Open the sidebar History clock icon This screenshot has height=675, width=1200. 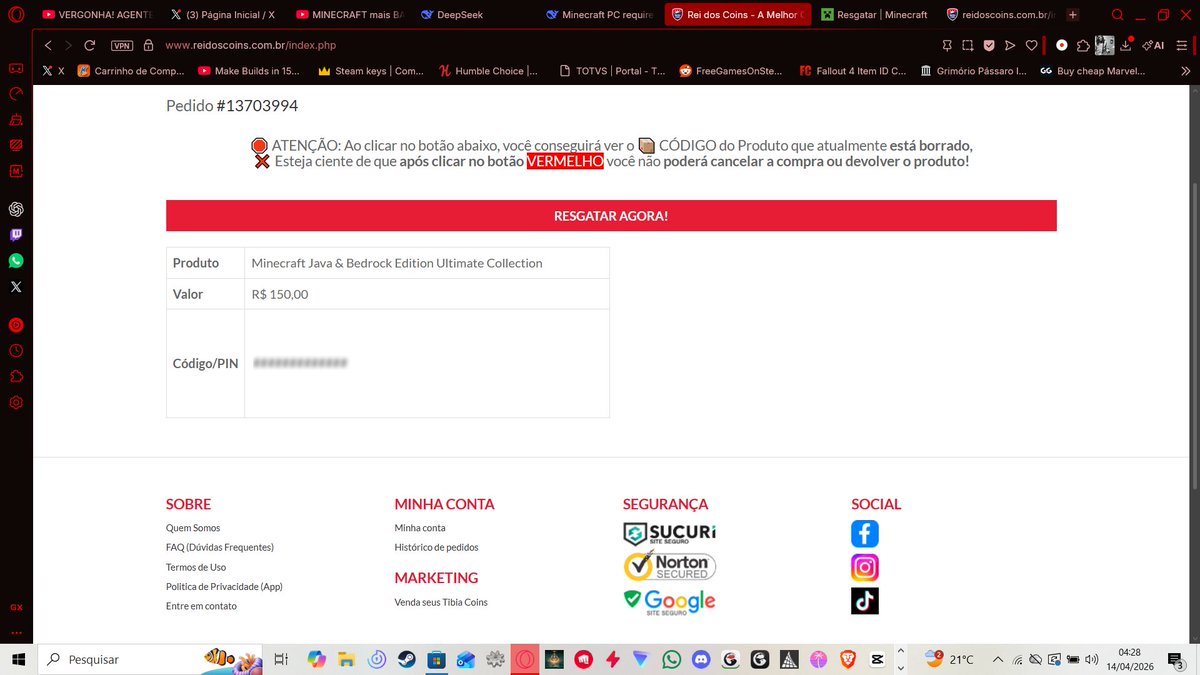(x=16, y=351)
